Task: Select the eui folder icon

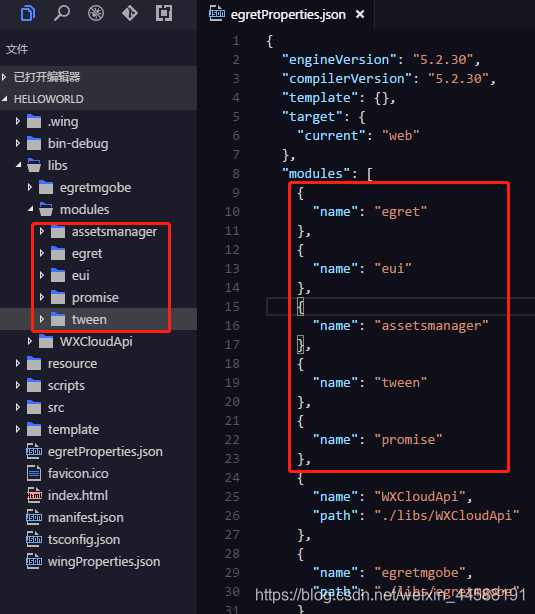Action: click(58, 275)
